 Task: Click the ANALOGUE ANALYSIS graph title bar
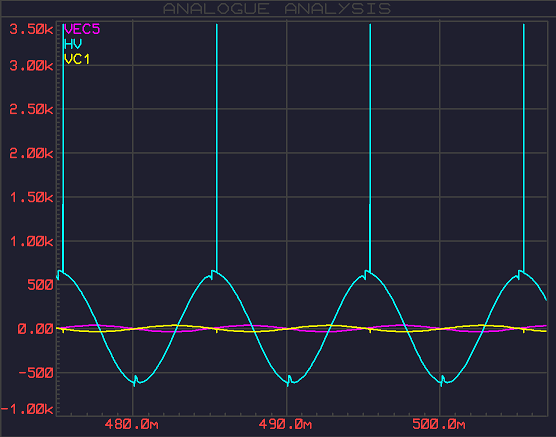(277, 8)
